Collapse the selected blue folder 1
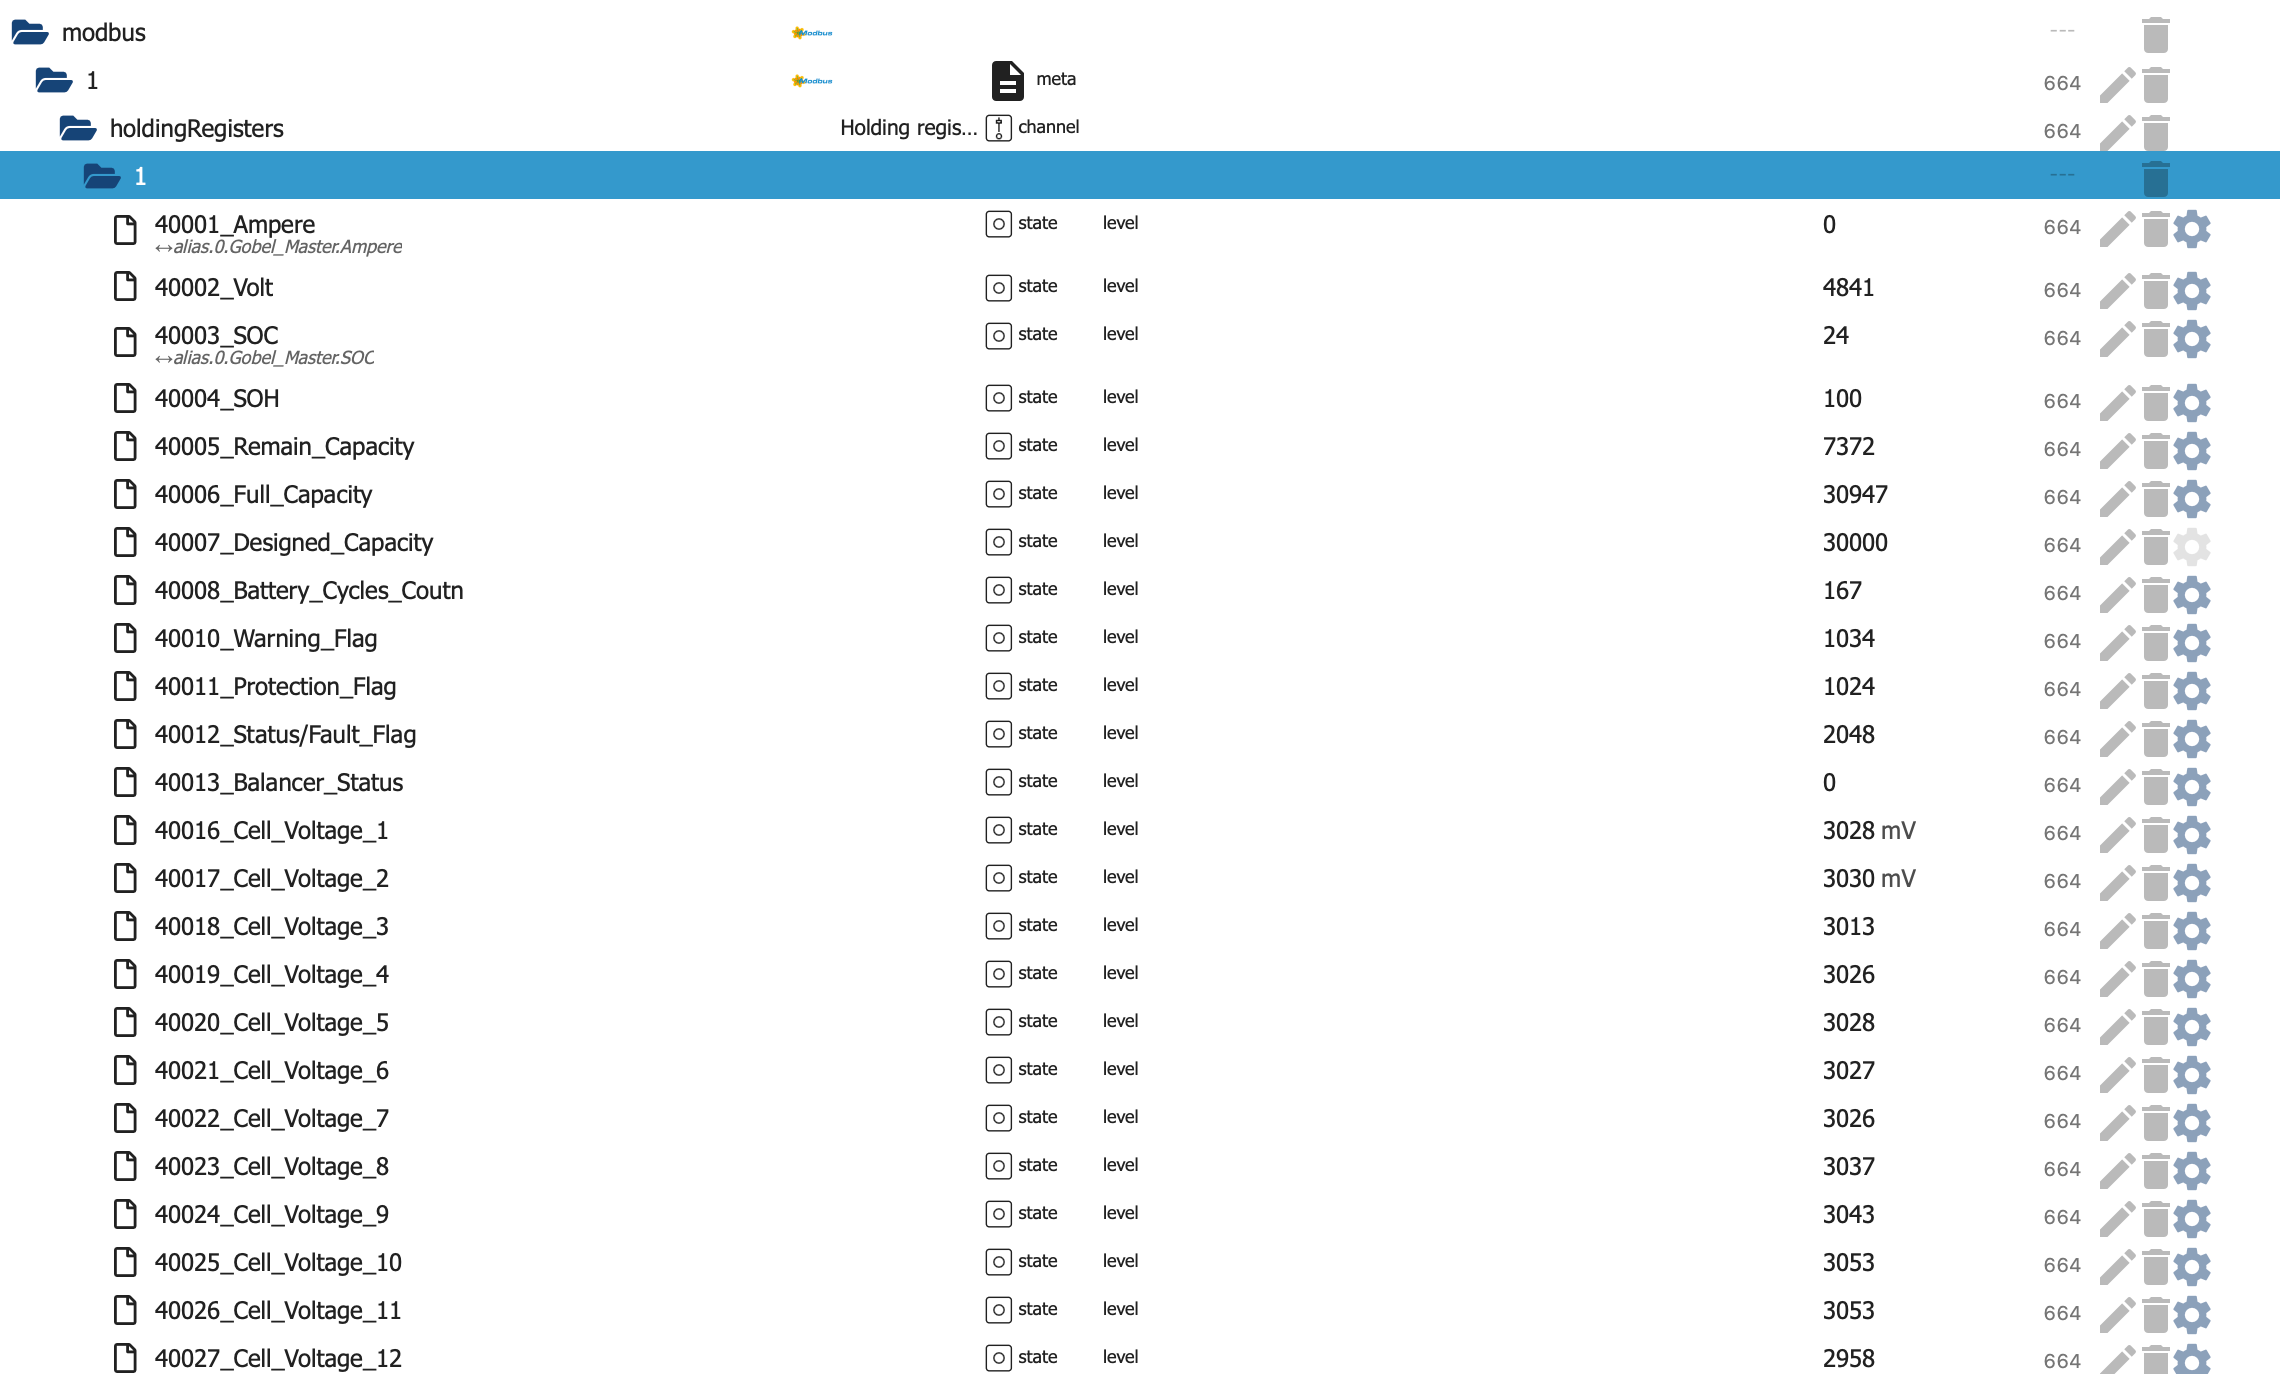This screenshot has height=1374, width=2280. pyautogui.click(x=102, y=177)
